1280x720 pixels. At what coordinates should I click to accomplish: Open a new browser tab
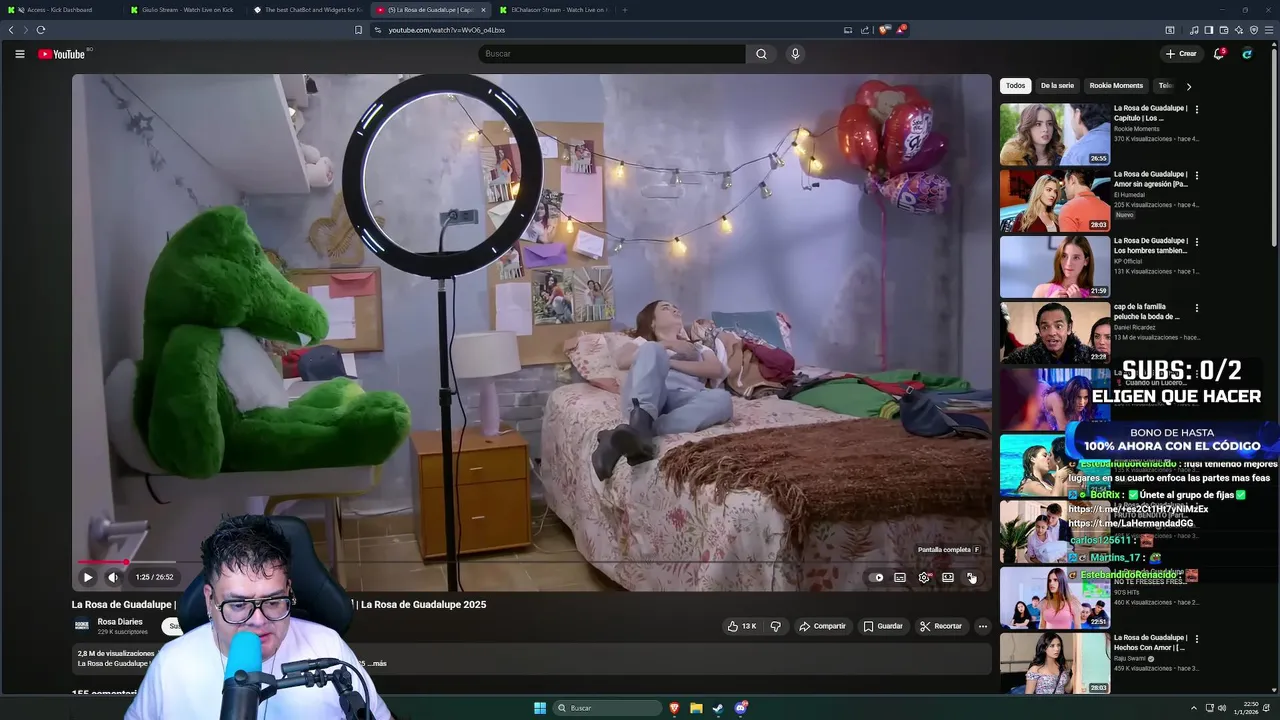625,10
